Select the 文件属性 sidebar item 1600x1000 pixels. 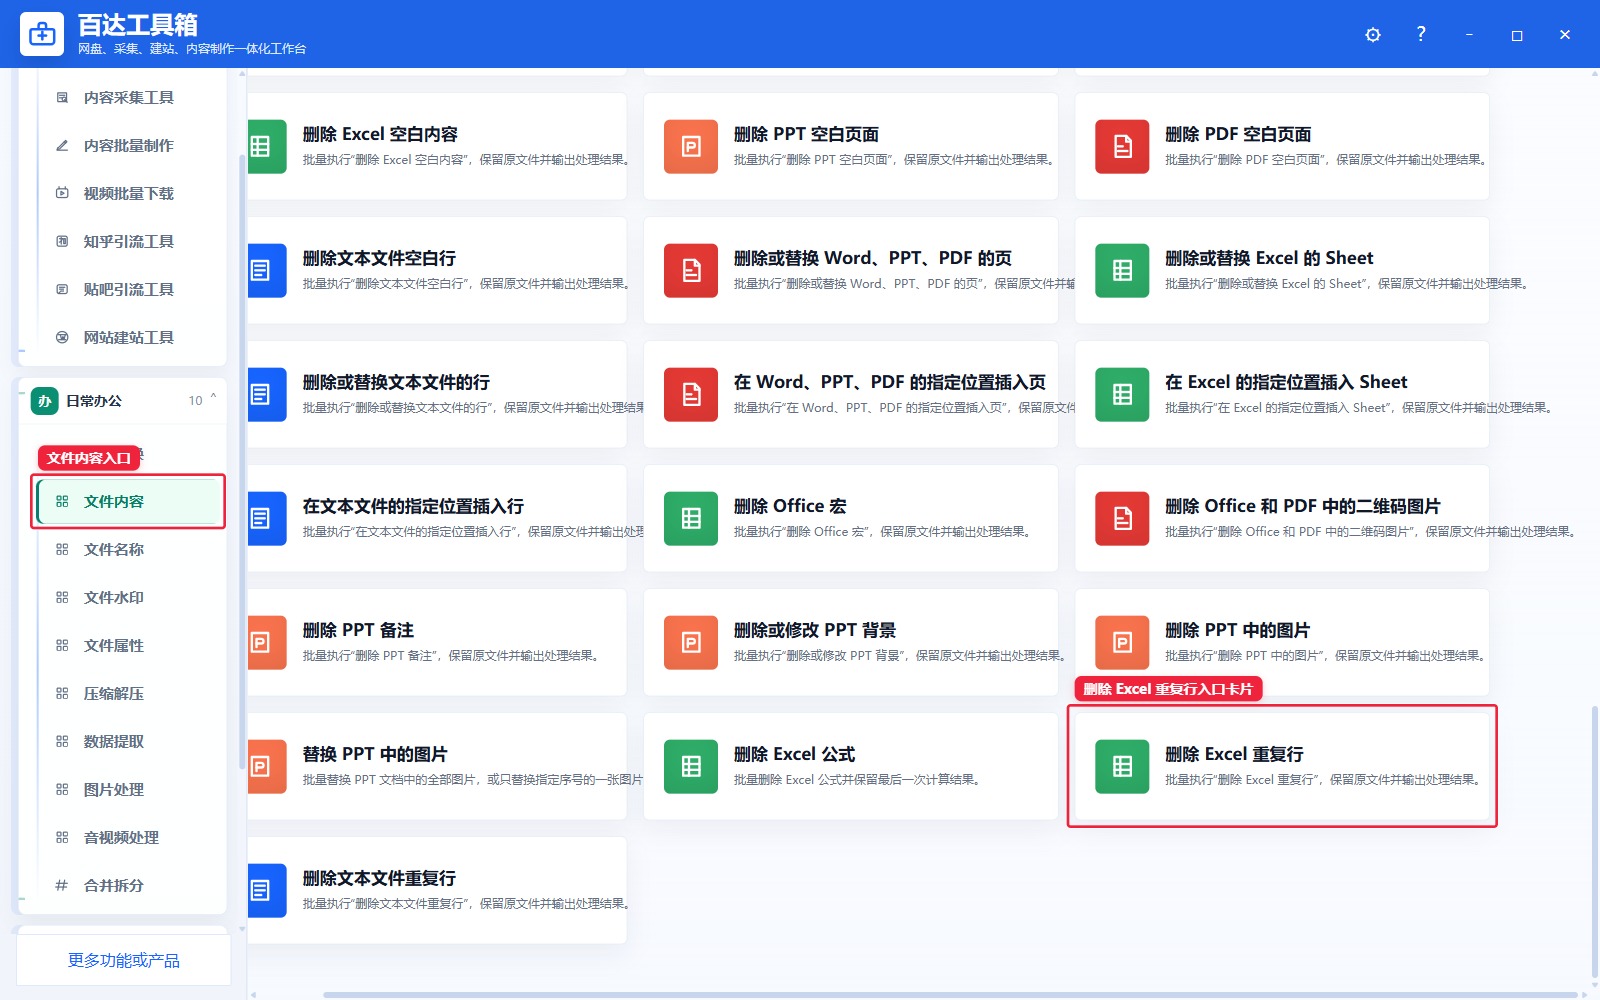coord(128,645)
